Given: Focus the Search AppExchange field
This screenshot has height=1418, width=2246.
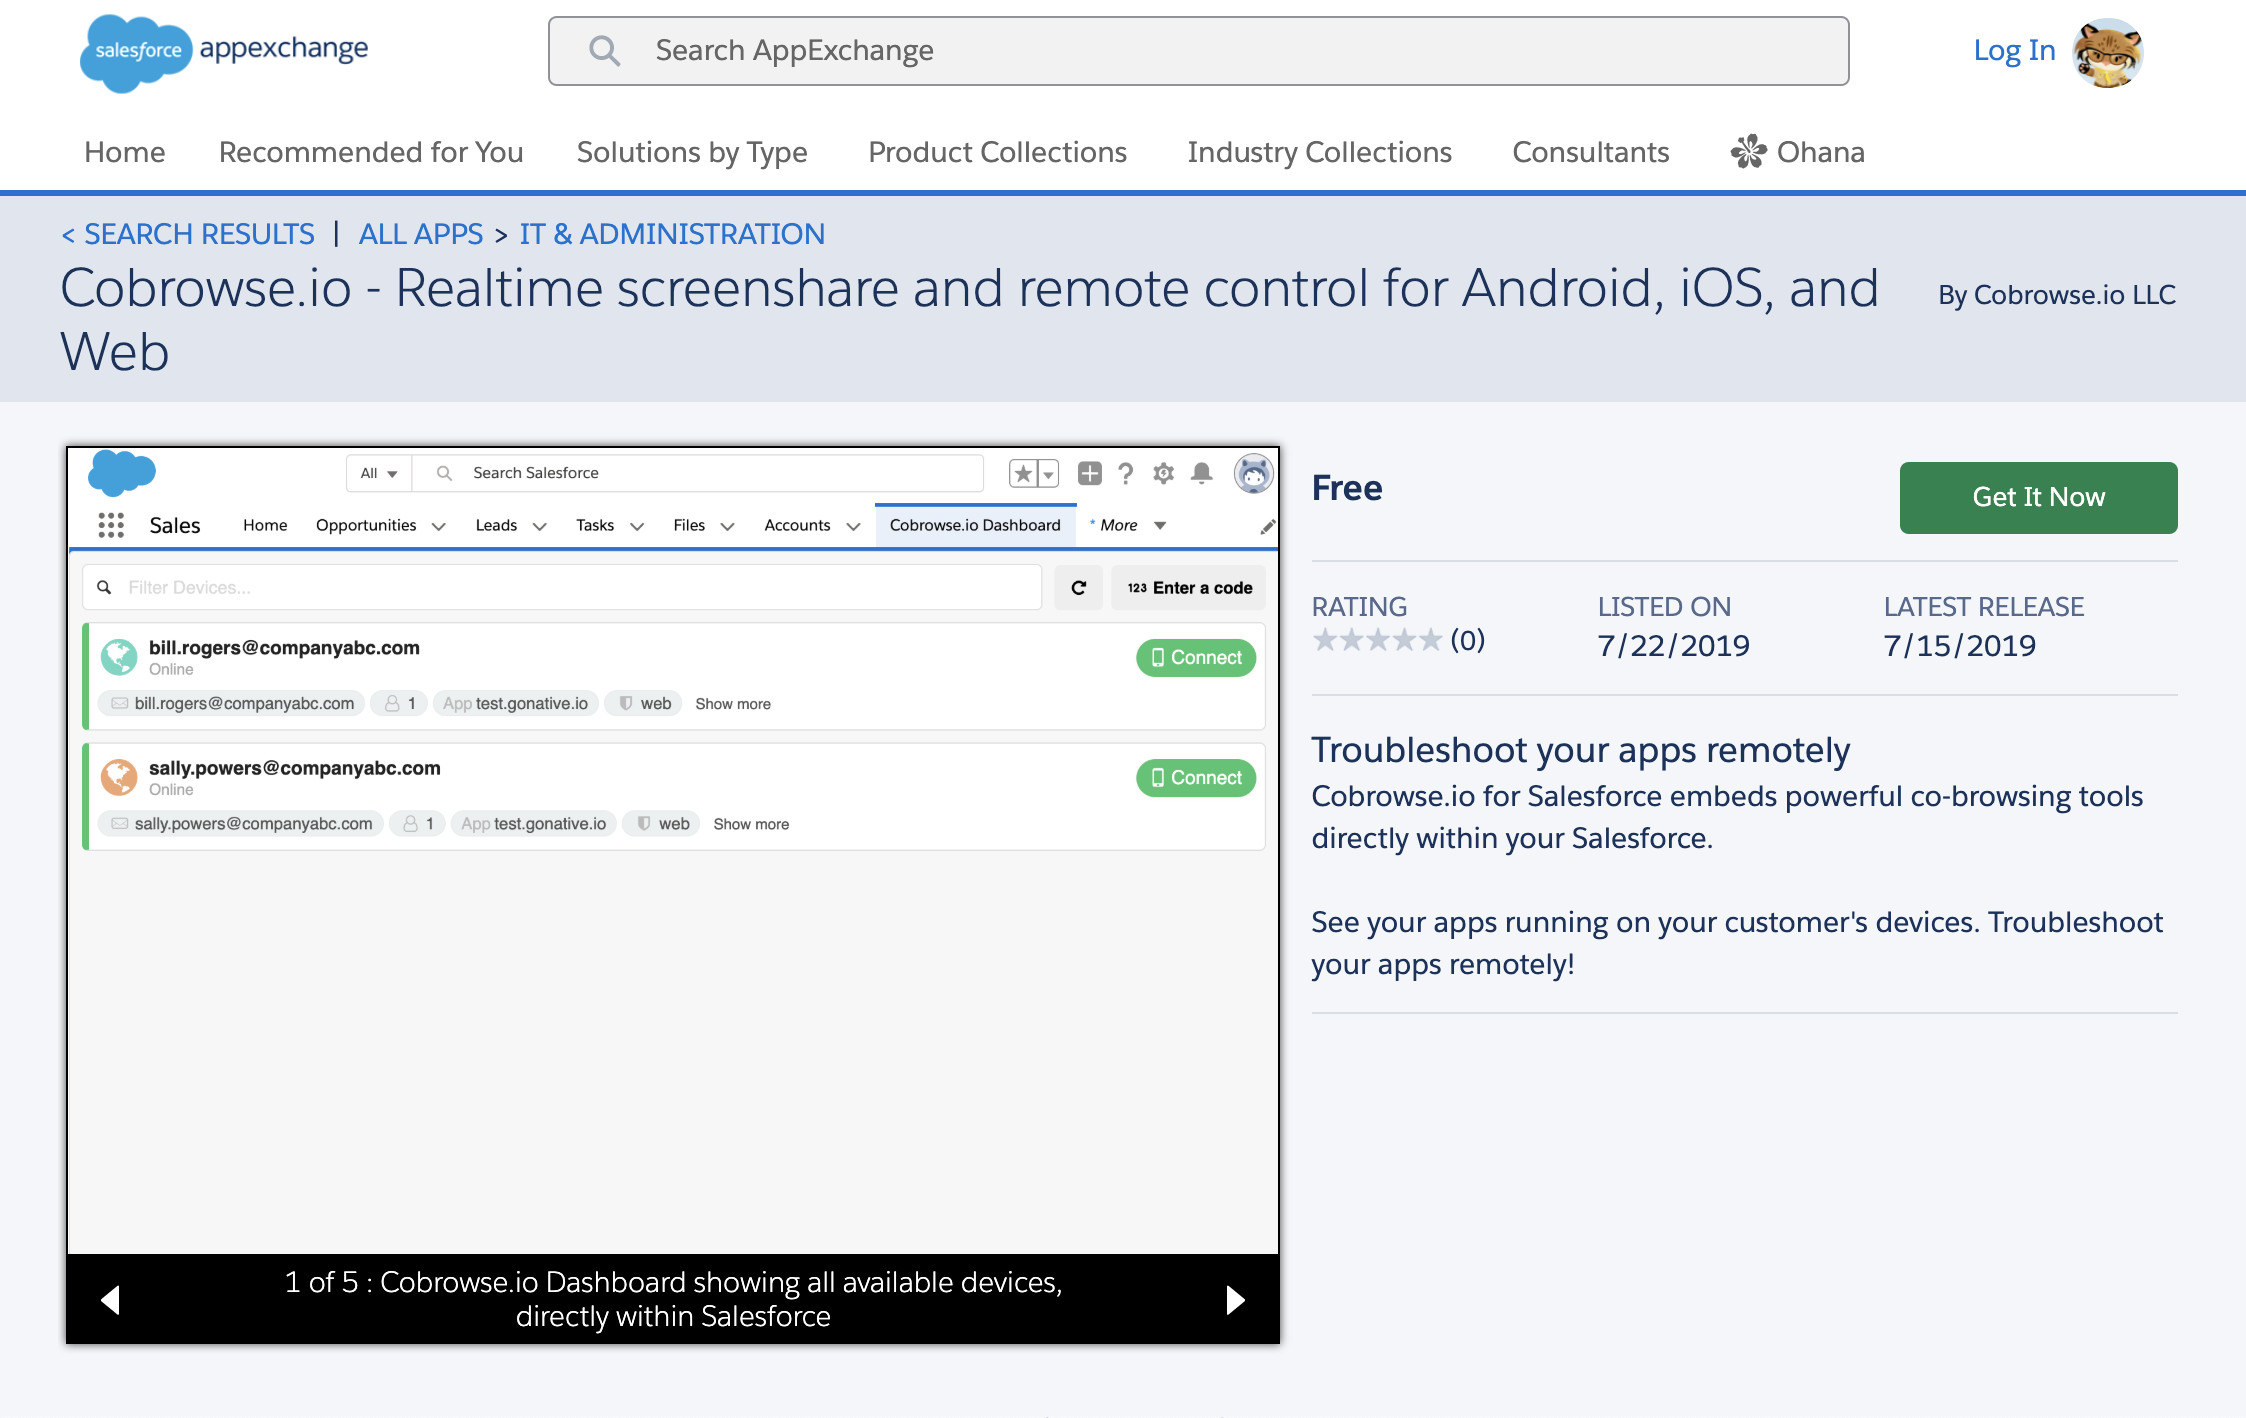Looking at the screenshot, I should point(1198,51).
